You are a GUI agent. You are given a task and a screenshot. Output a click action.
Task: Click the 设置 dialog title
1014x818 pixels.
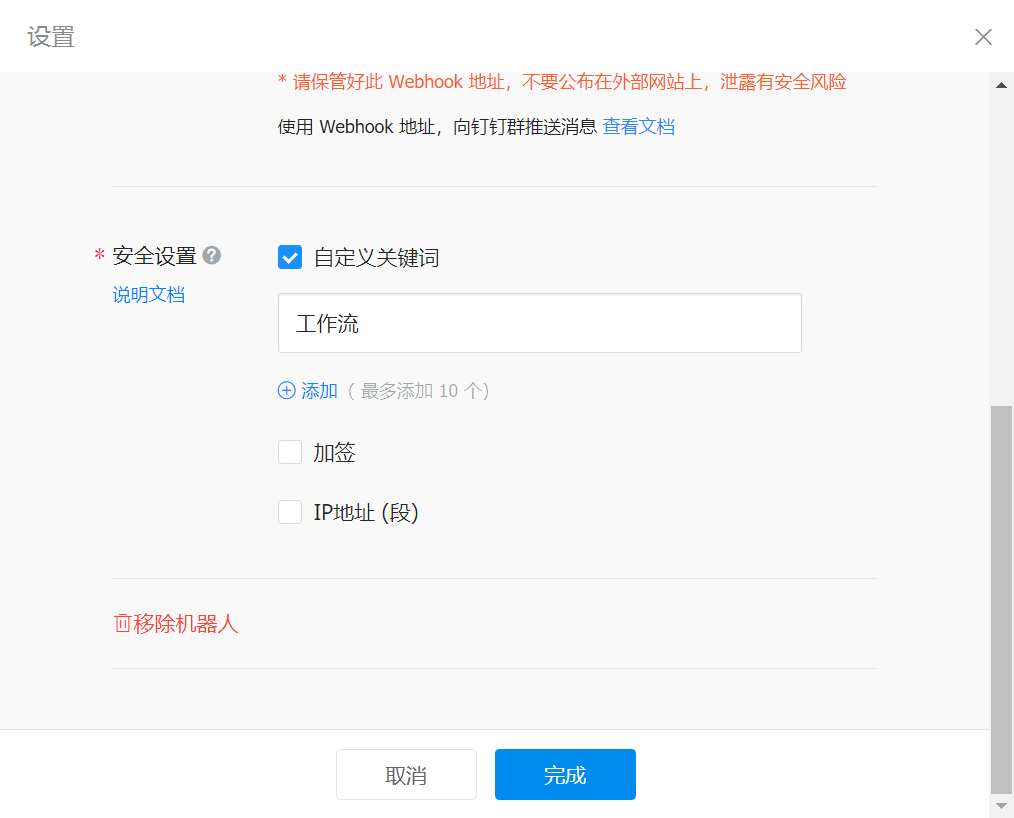tap(51, 37)
